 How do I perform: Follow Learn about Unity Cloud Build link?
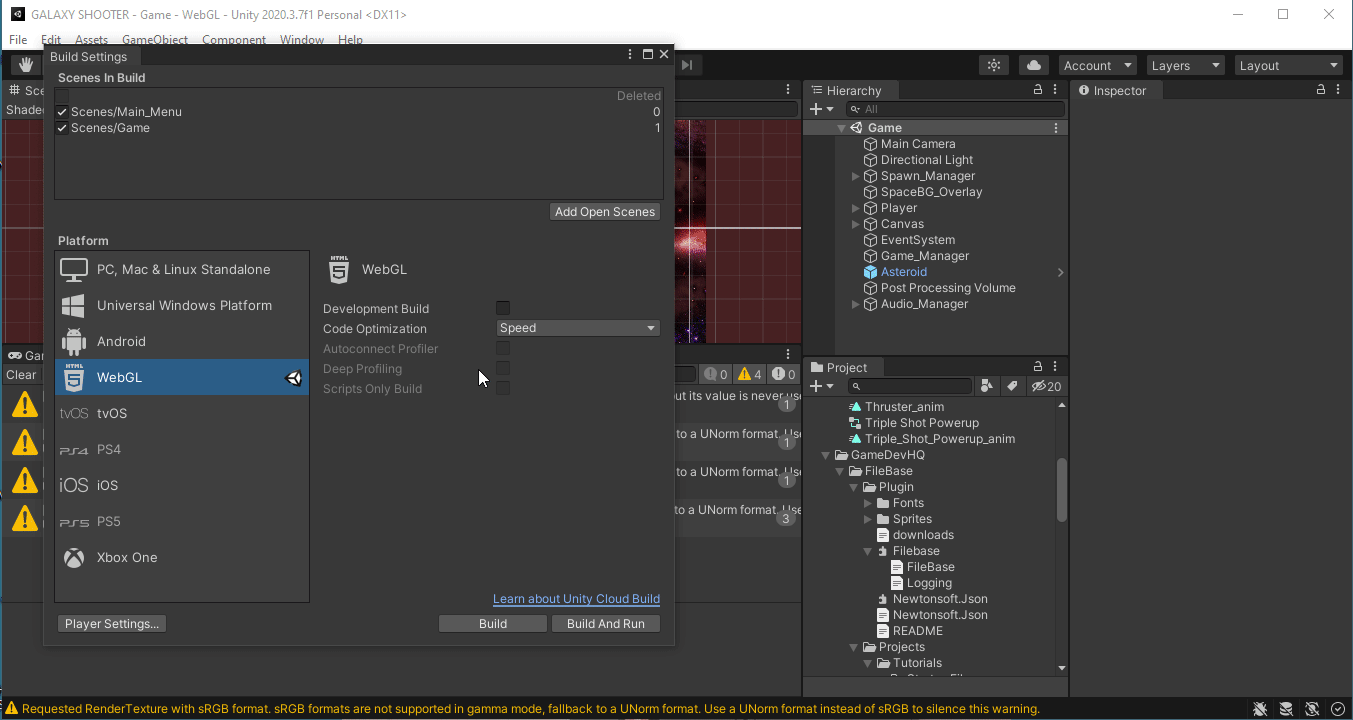click(x=576, y=599)
